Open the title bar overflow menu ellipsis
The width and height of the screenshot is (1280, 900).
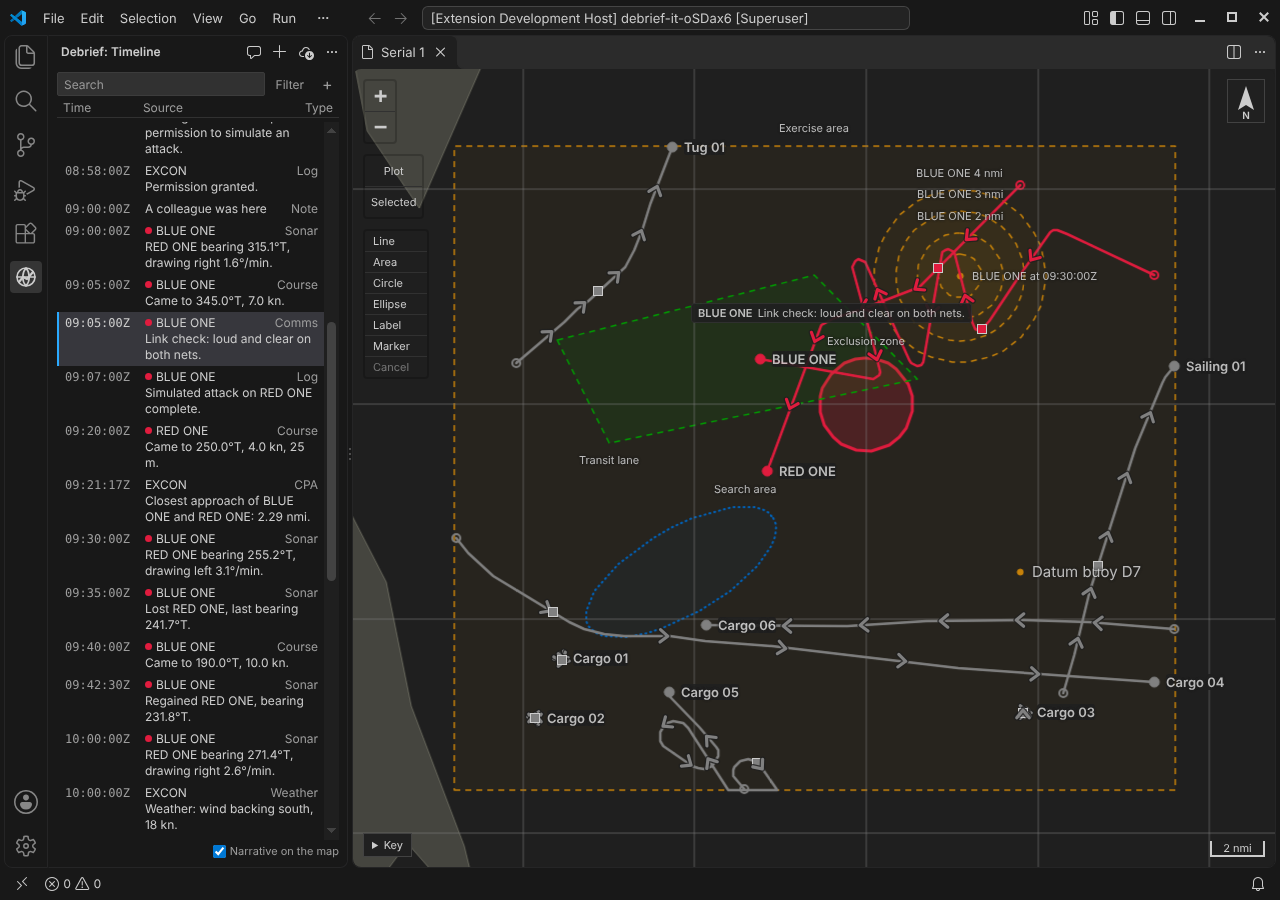(x=322, y=18)
